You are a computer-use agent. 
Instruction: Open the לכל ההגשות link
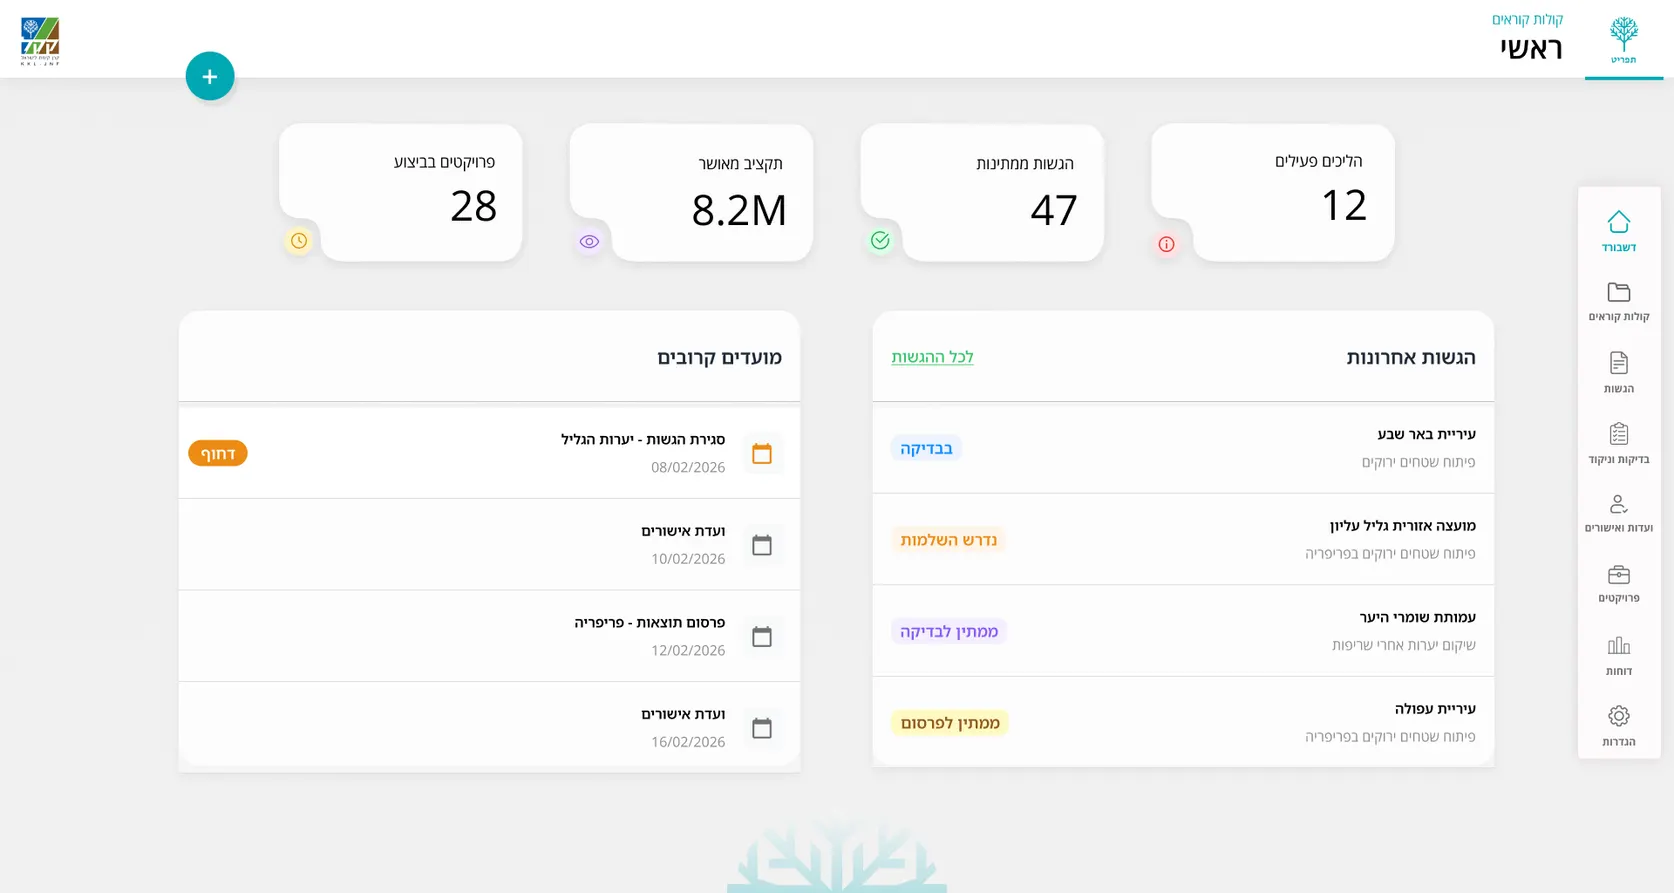click(932, 357)
